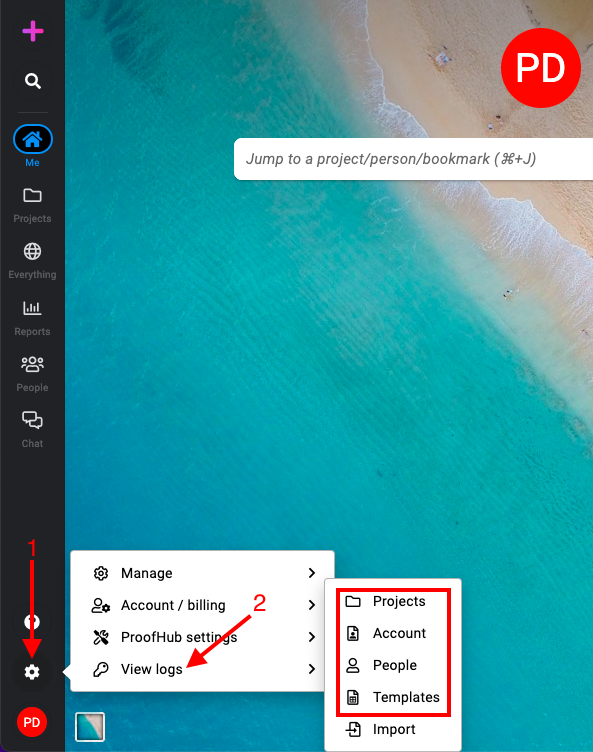The width and height of the screenshot is (593, 752).
Task: Open the Everything globe icon
Action: coord(32,261)
